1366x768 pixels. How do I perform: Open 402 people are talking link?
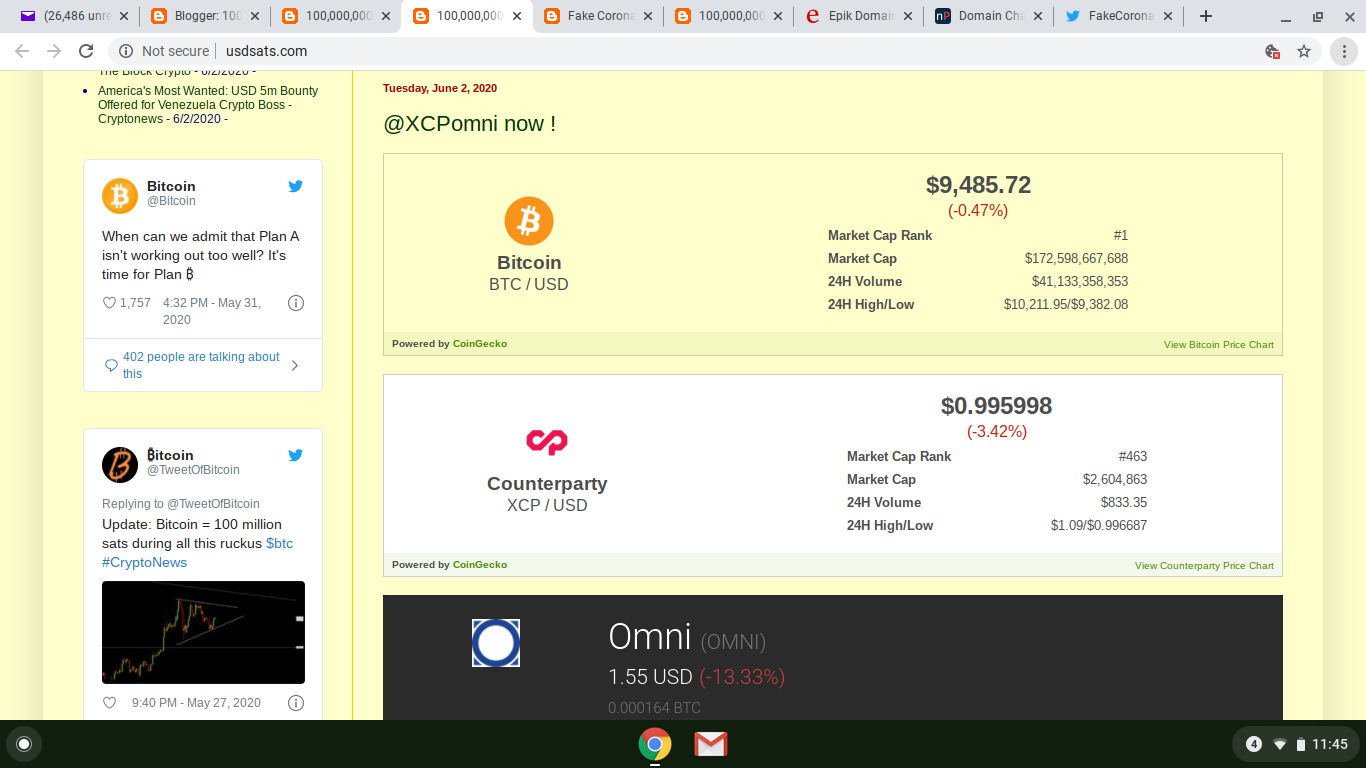[x=201, y=365]
